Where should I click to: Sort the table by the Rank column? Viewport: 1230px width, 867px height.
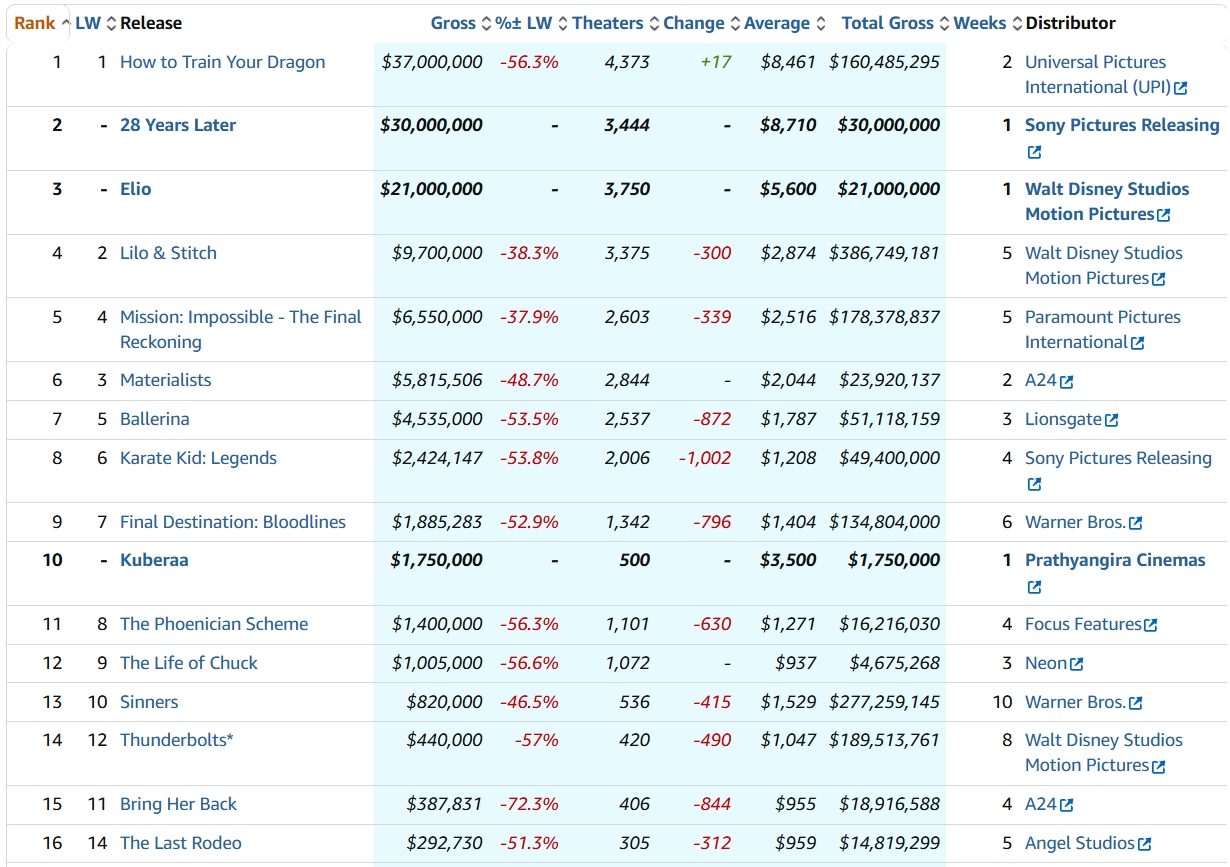[x=41, y=23]
